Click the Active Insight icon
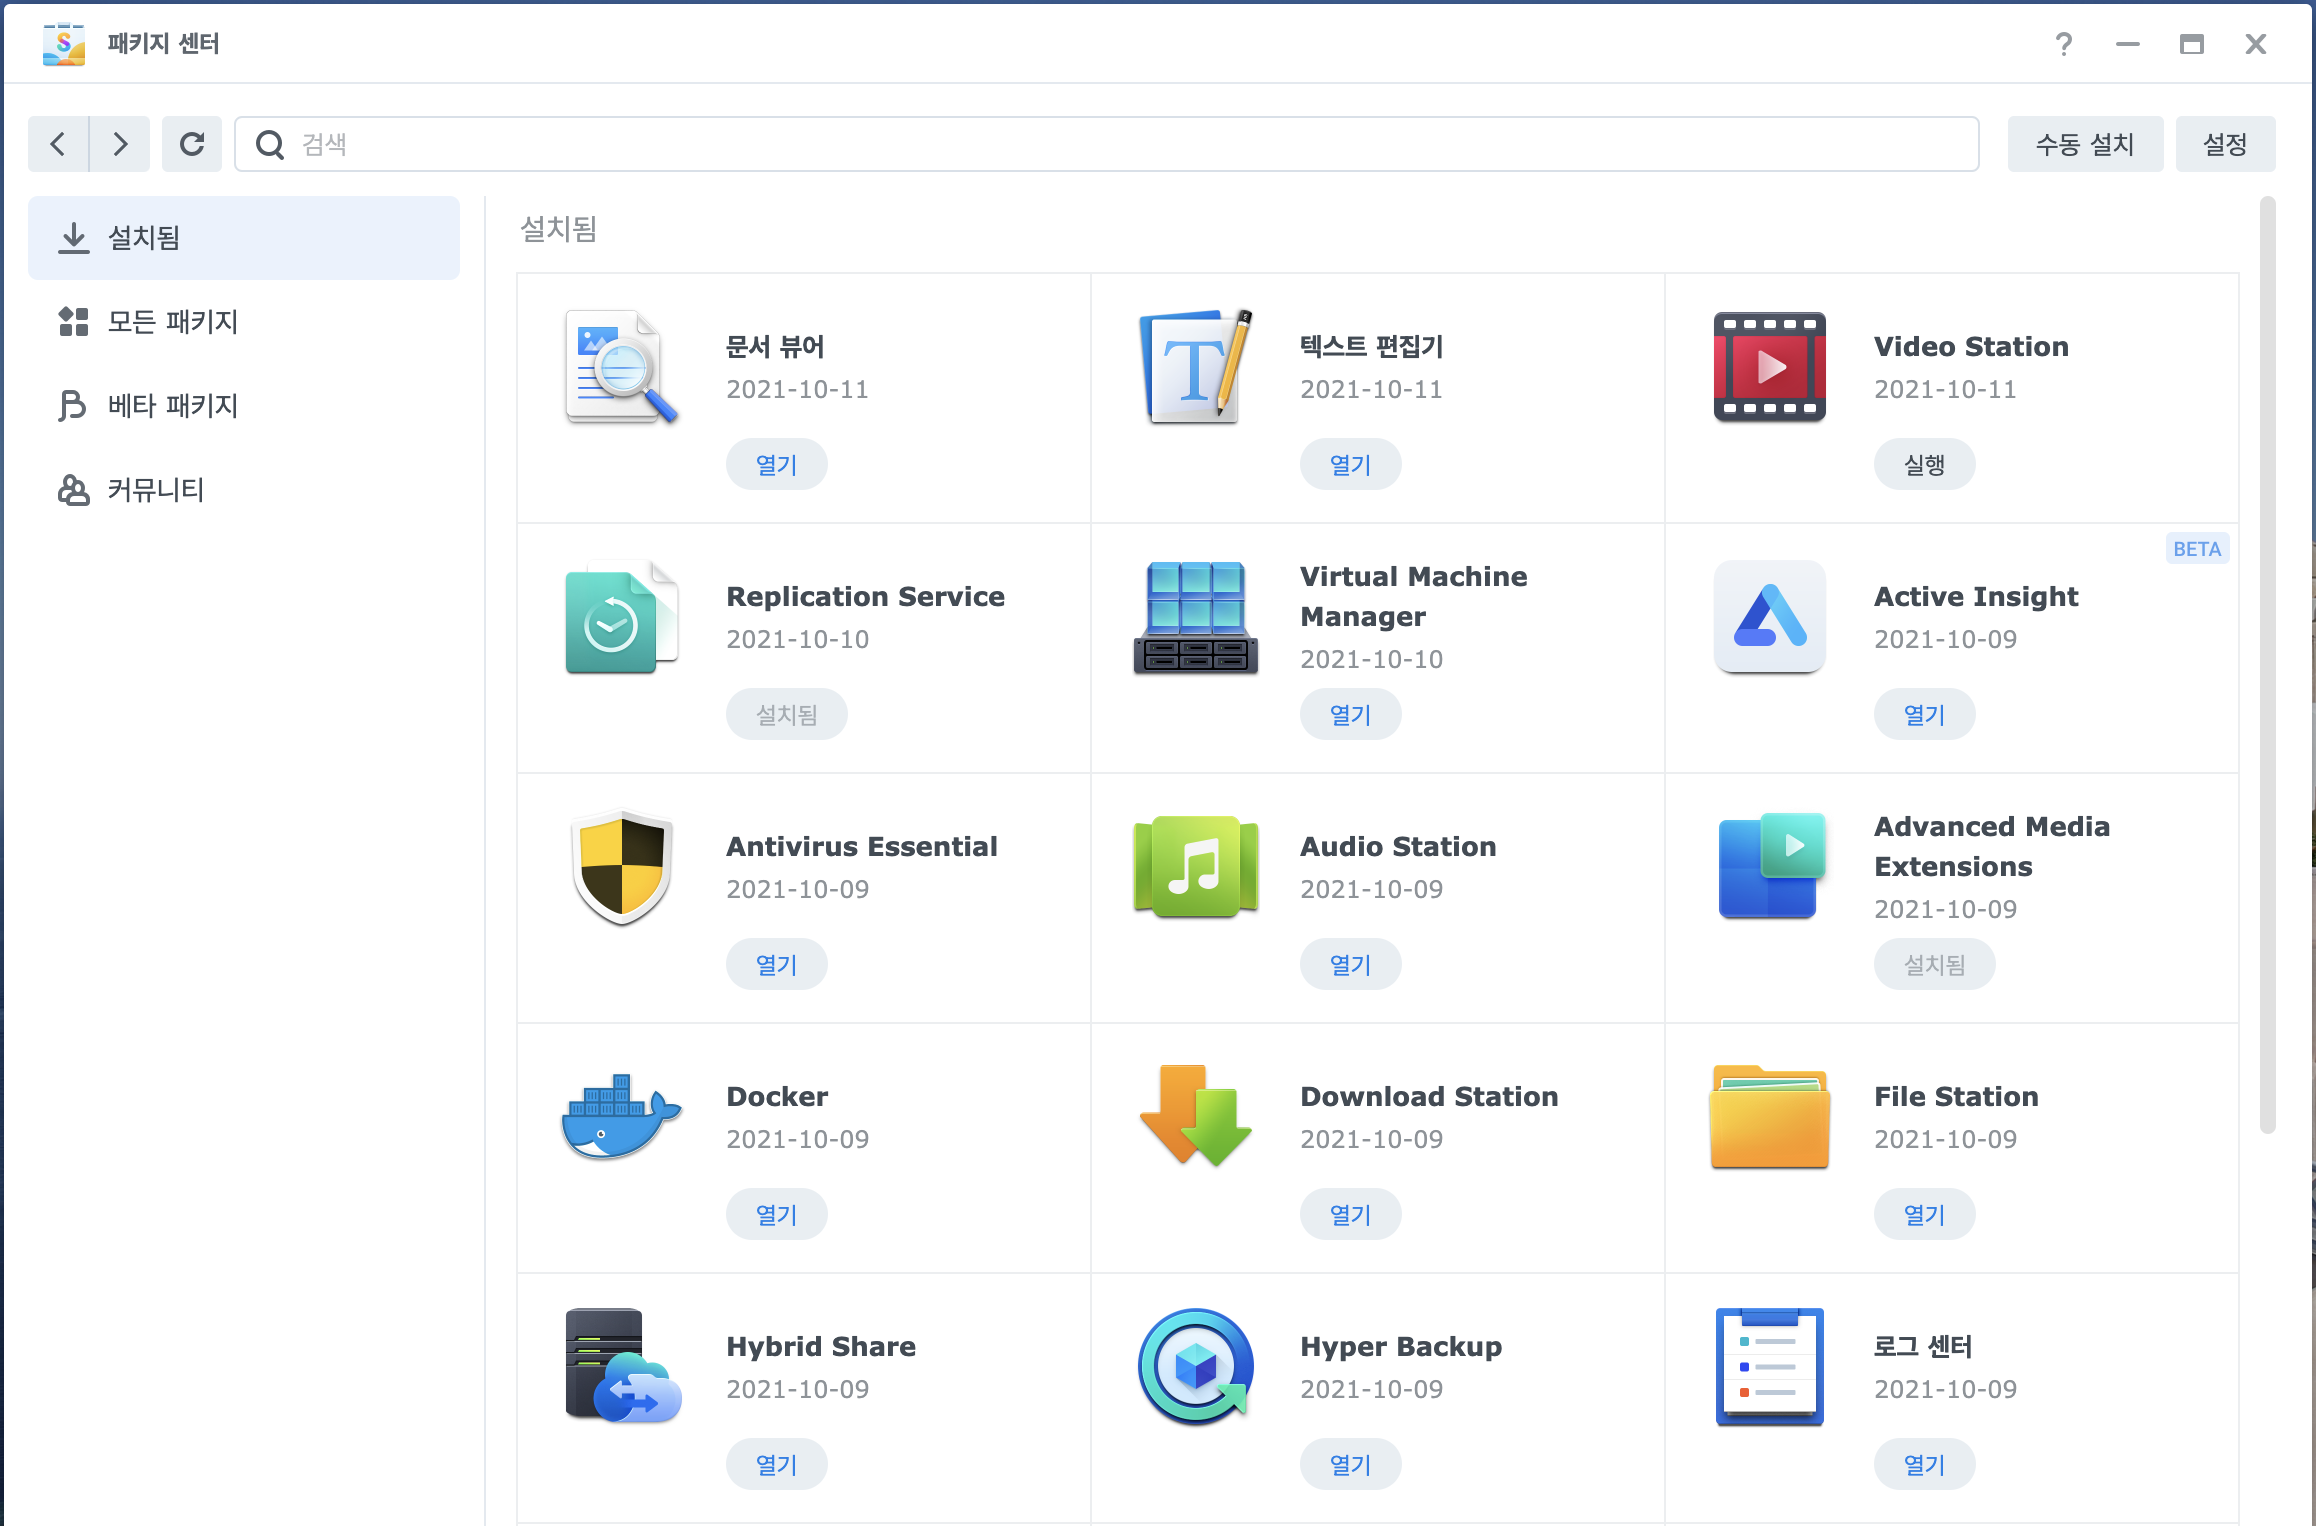2316x1526 pixels. 1769,617
